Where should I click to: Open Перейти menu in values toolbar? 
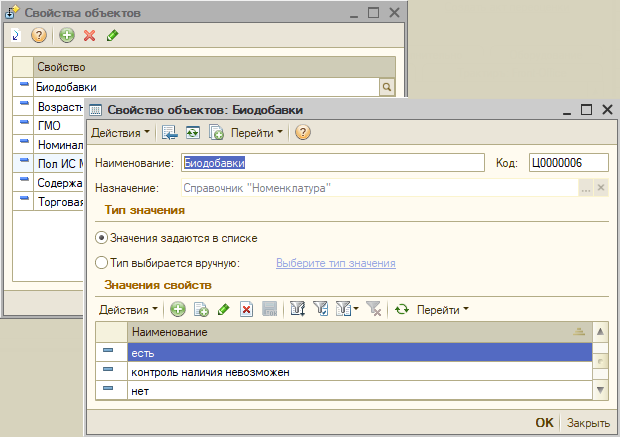coord(442,310)
